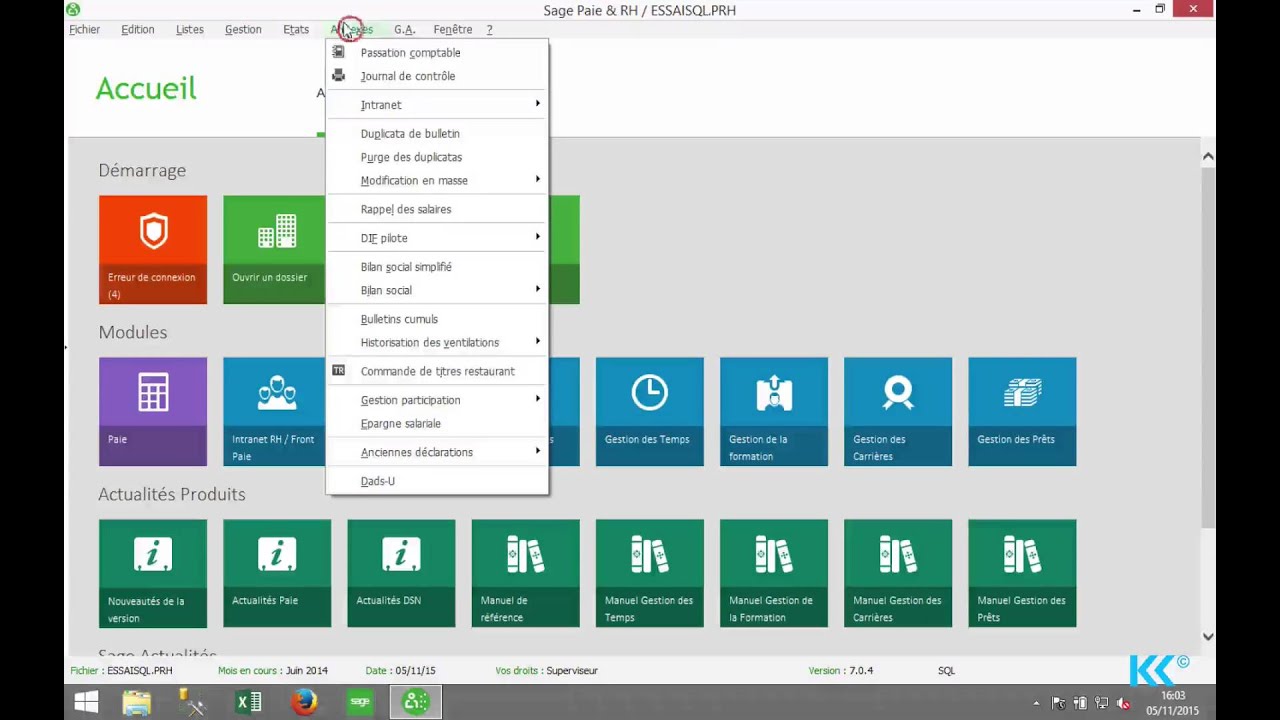Open the Gestion des Prêts module

coord(1022,412)
